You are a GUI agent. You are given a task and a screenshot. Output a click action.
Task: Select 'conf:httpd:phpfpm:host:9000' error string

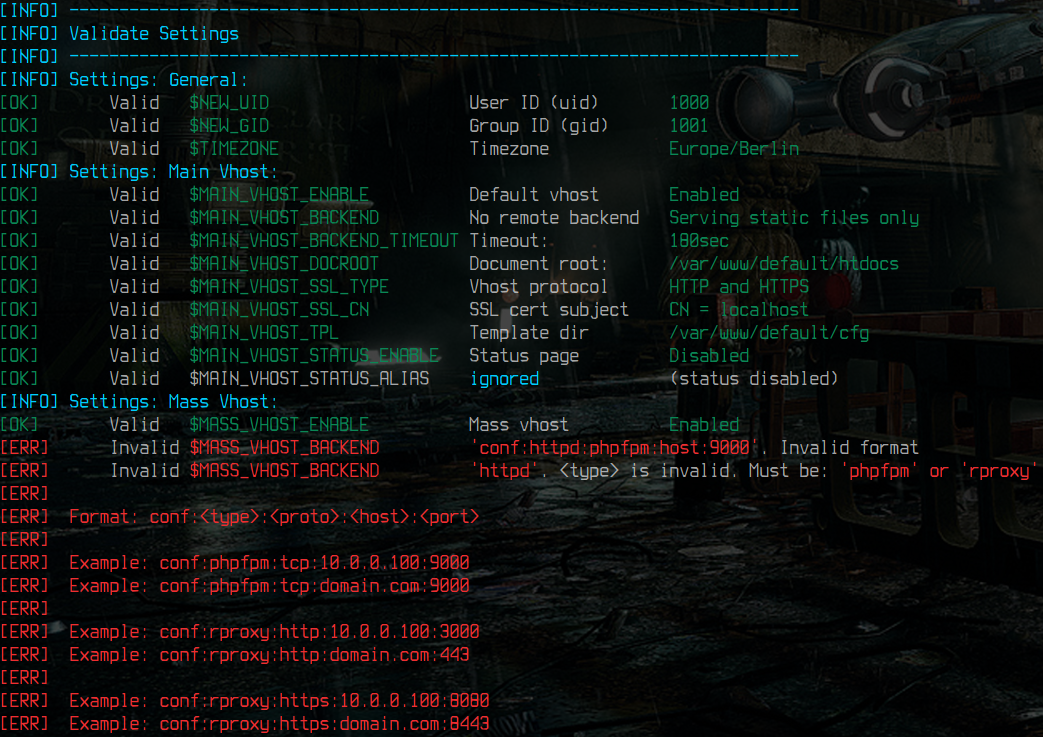614,448
